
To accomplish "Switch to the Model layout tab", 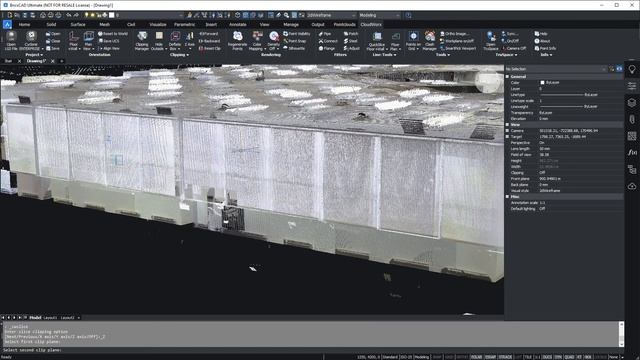I will point(35,318).
